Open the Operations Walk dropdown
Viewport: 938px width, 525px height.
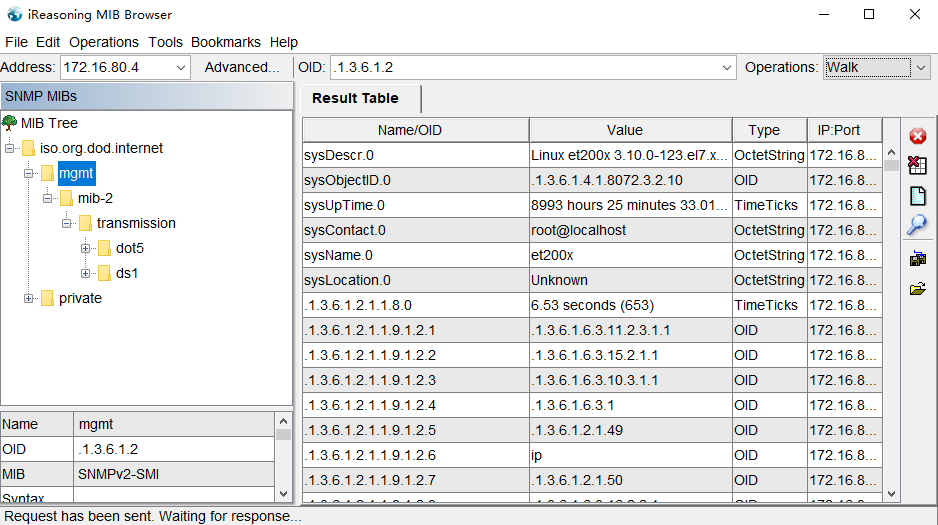(x=921, y=68)
